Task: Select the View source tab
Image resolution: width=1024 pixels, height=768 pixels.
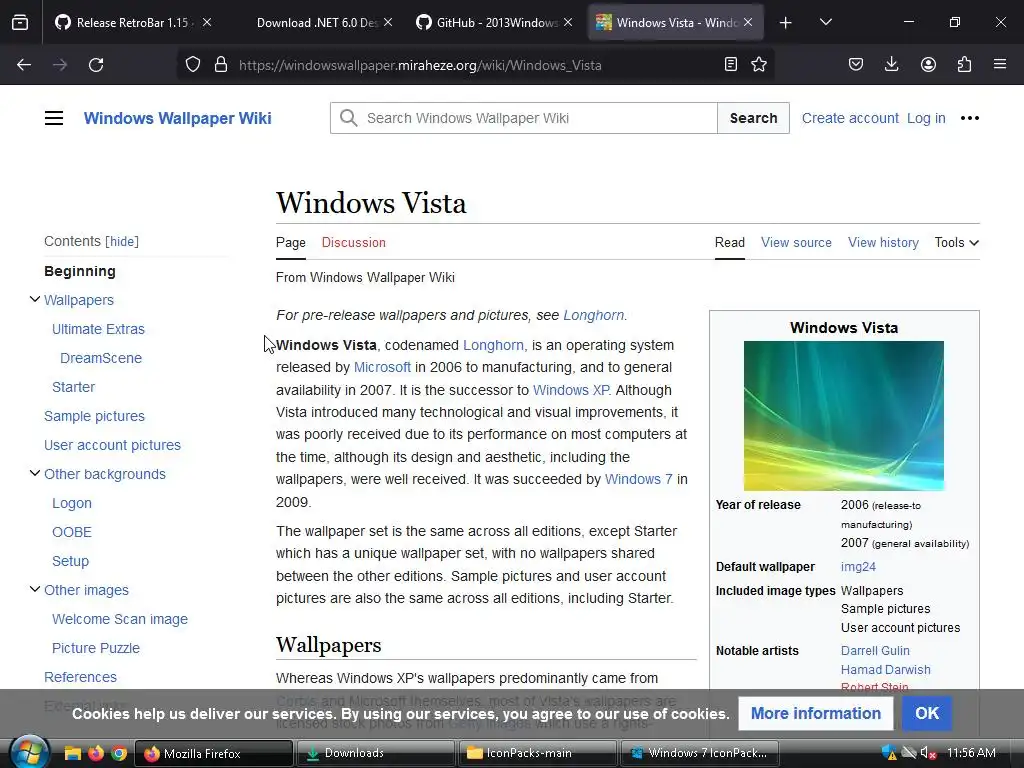Action: click(x=796, y=242)
